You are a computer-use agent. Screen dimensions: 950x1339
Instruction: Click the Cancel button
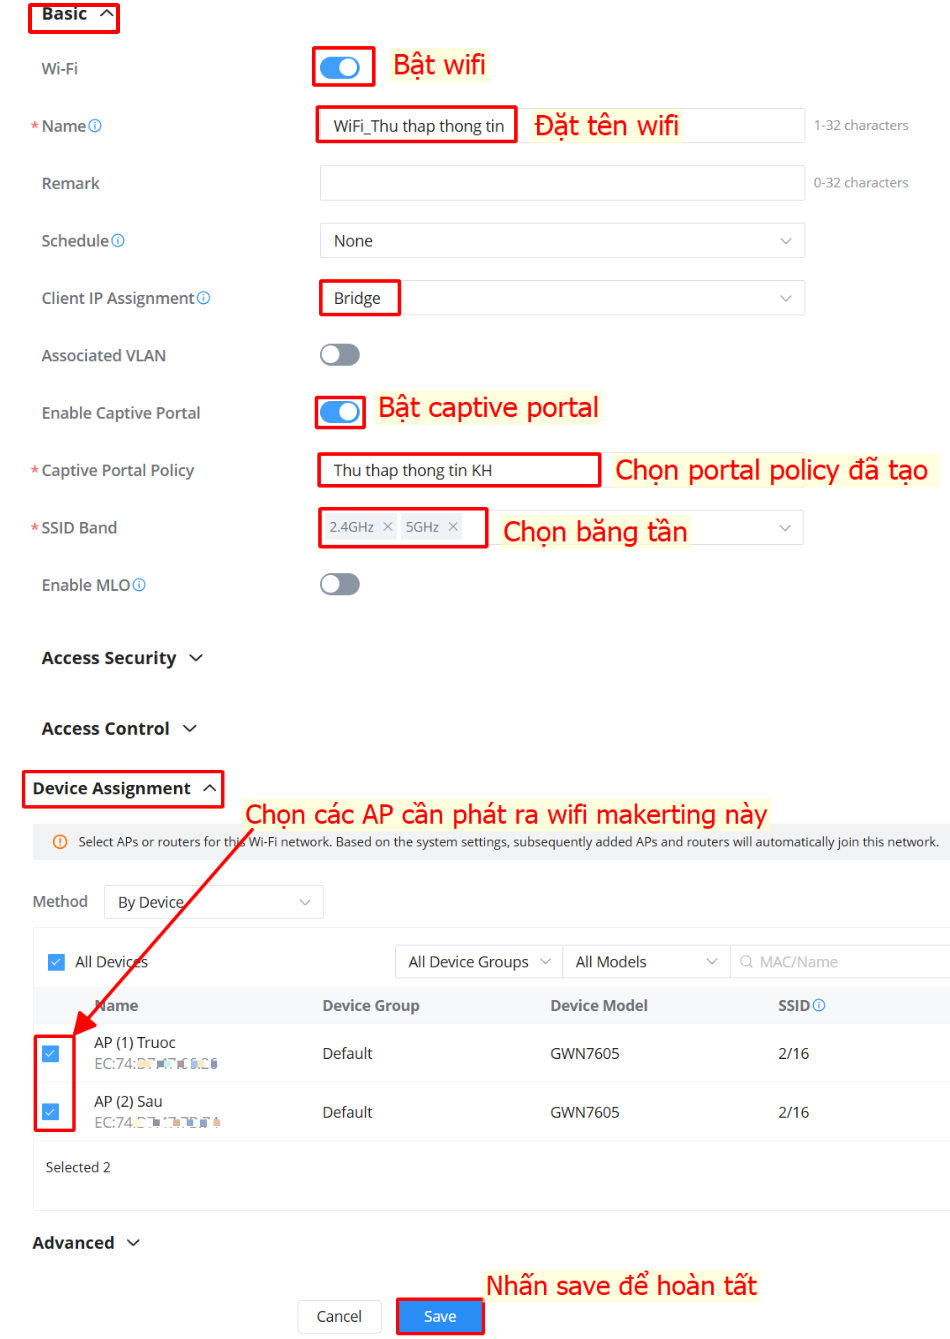[339, 1316]
